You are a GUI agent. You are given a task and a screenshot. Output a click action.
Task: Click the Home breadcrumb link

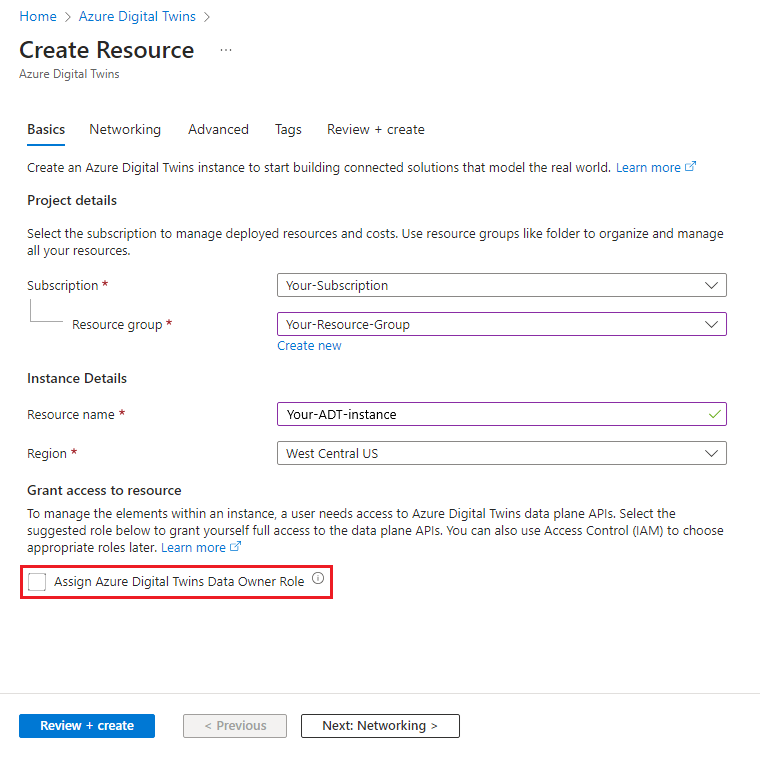[x=38, y=17]
